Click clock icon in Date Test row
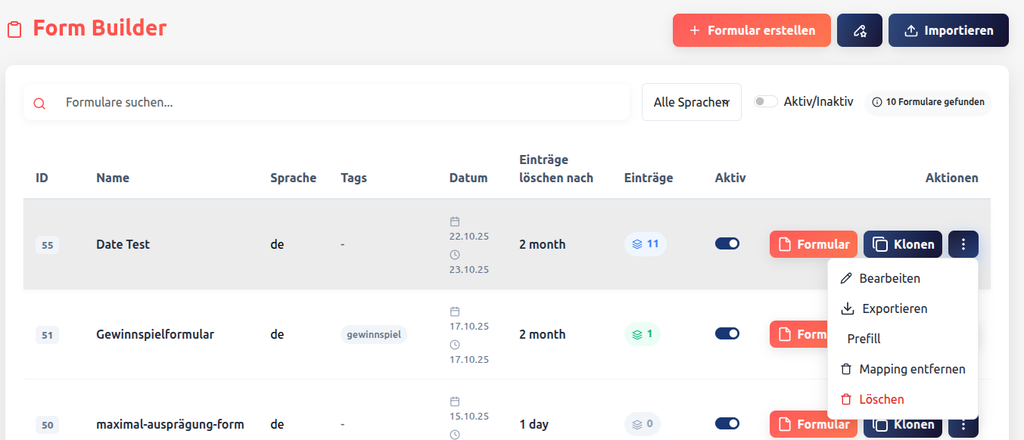 455,255
